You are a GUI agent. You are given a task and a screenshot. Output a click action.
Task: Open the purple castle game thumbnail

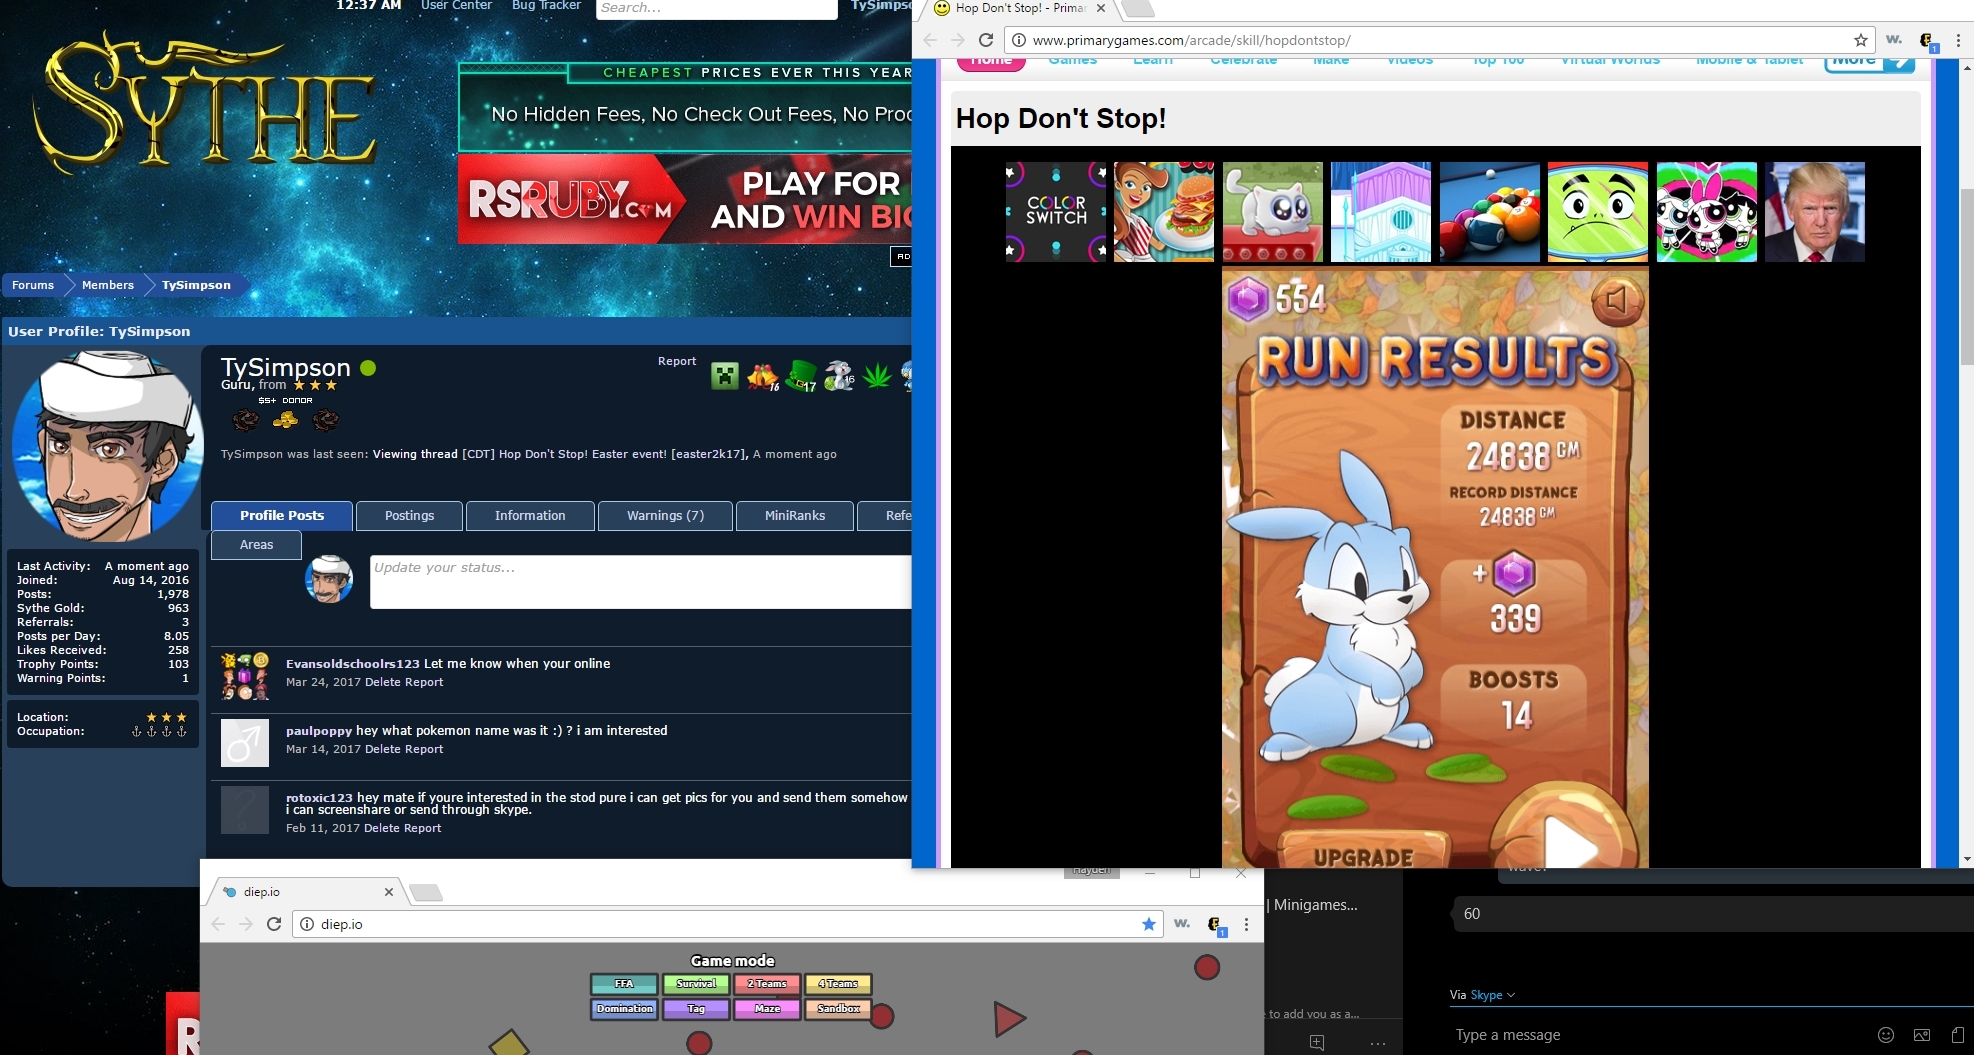click(x=1381, y=212)
